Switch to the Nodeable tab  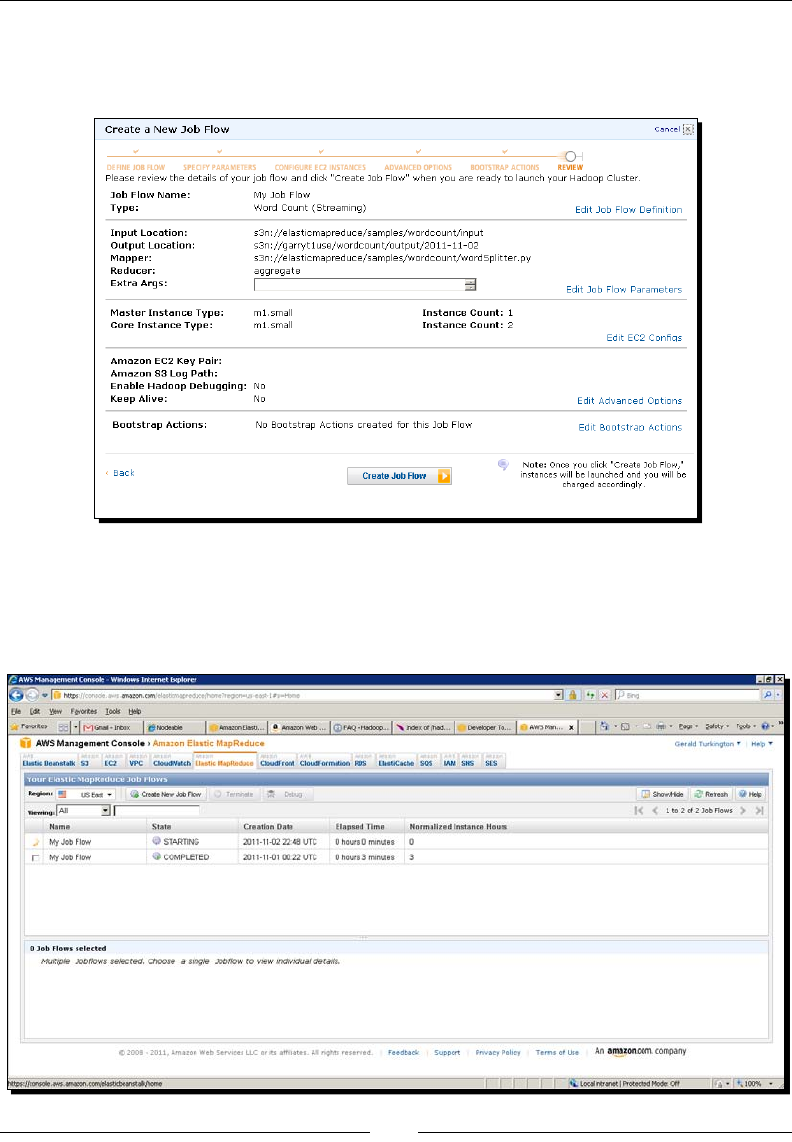click(x=175, y=727)
